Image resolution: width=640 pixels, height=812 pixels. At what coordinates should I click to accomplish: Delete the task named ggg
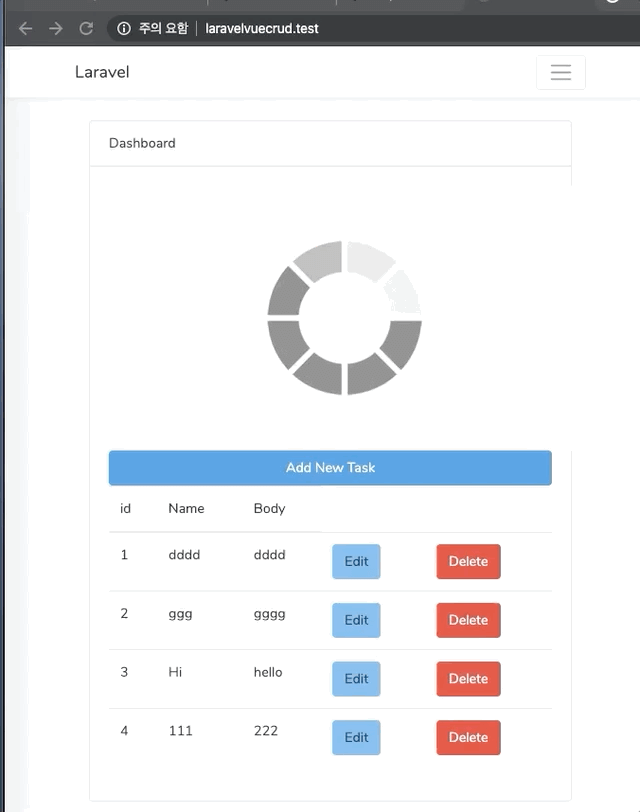tap(468, 620)
